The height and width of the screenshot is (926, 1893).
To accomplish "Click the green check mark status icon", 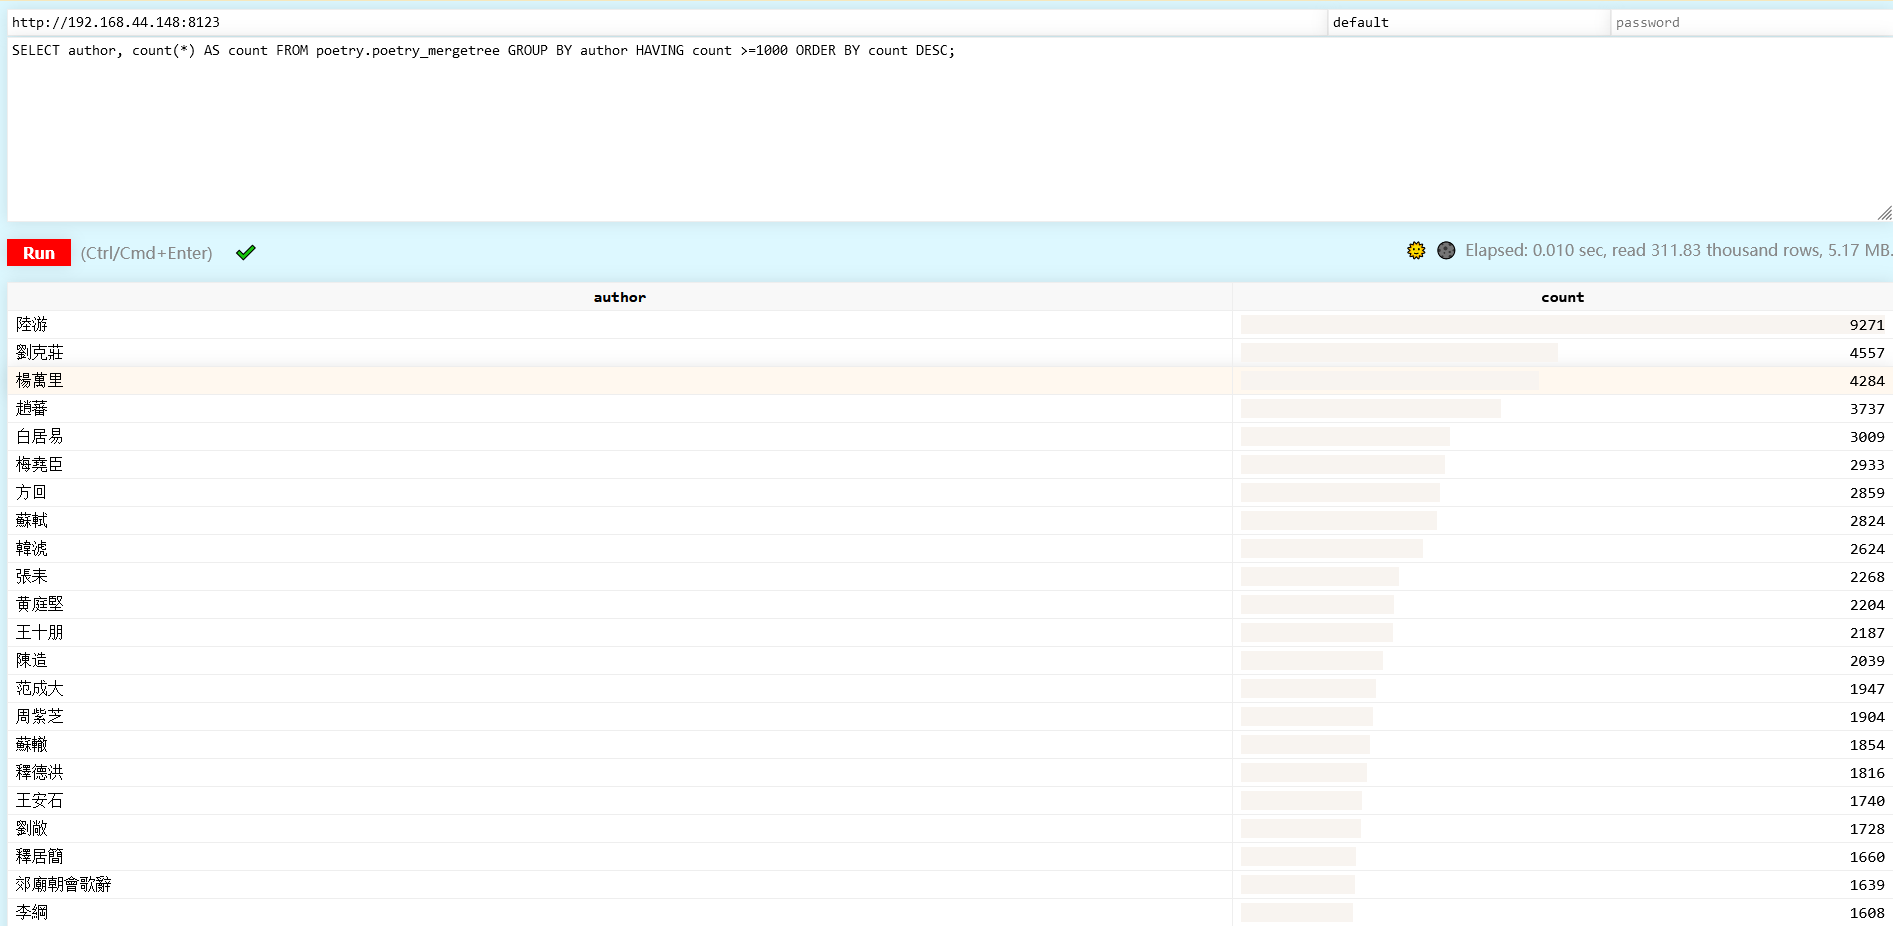I will coord(246,253).
